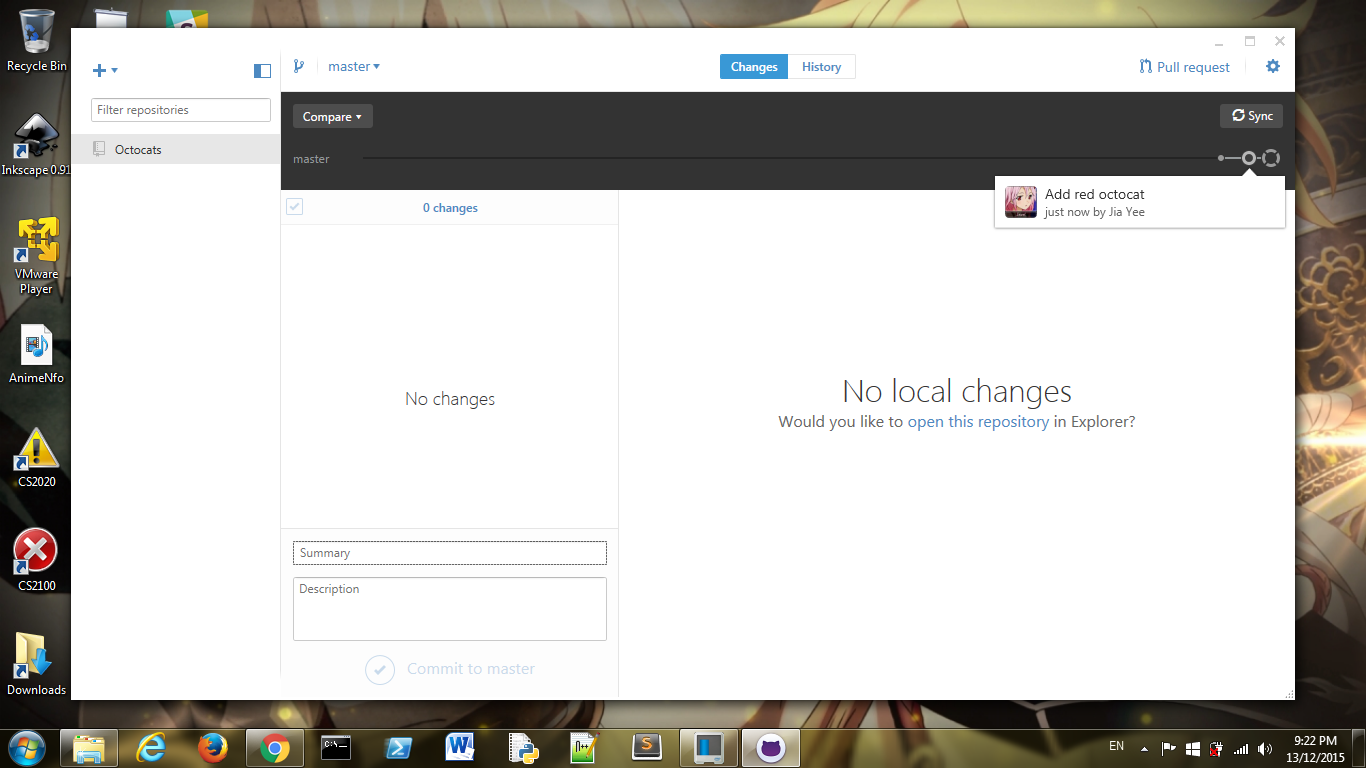The width and height of the screenshot is (1366, 768).
Task: Open the Compare dropdown
Action: click(333, 116)
